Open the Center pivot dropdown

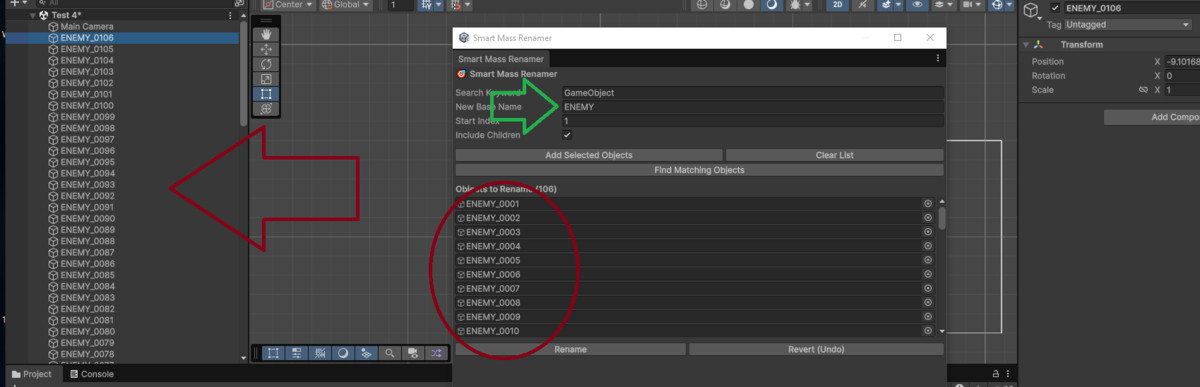click(x=288, y=5)
